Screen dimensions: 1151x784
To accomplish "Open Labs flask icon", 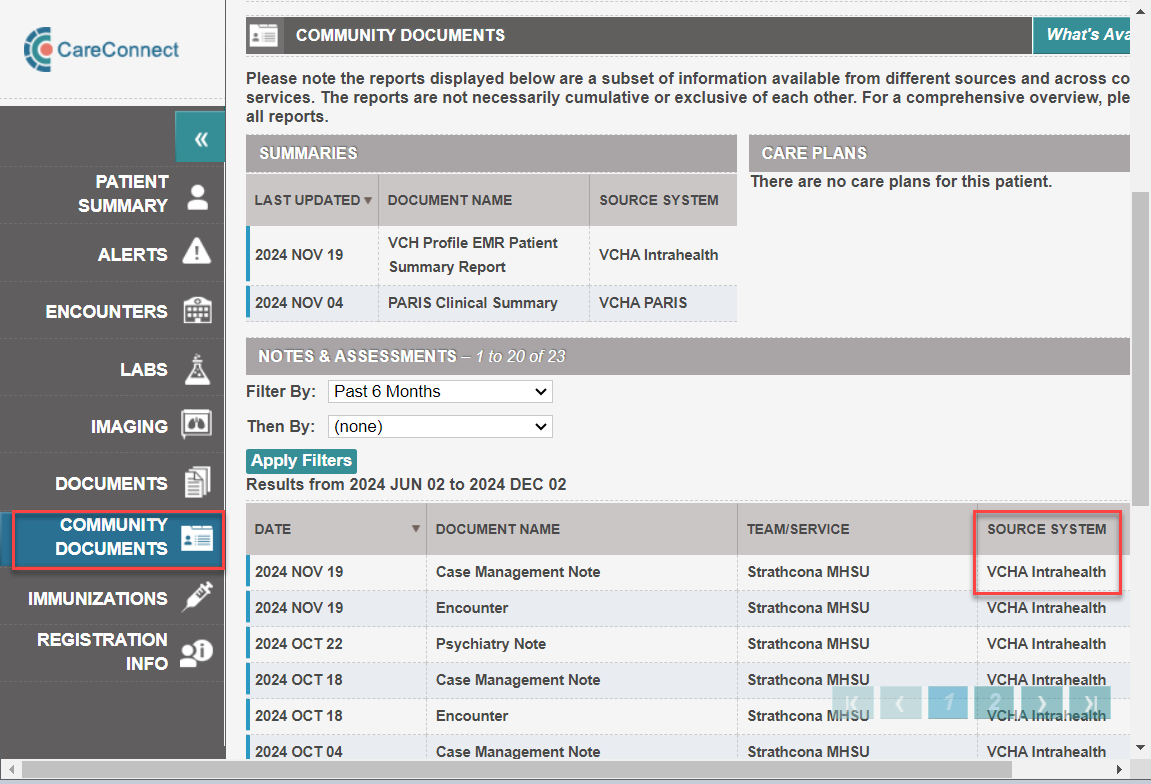I will 197,369.
